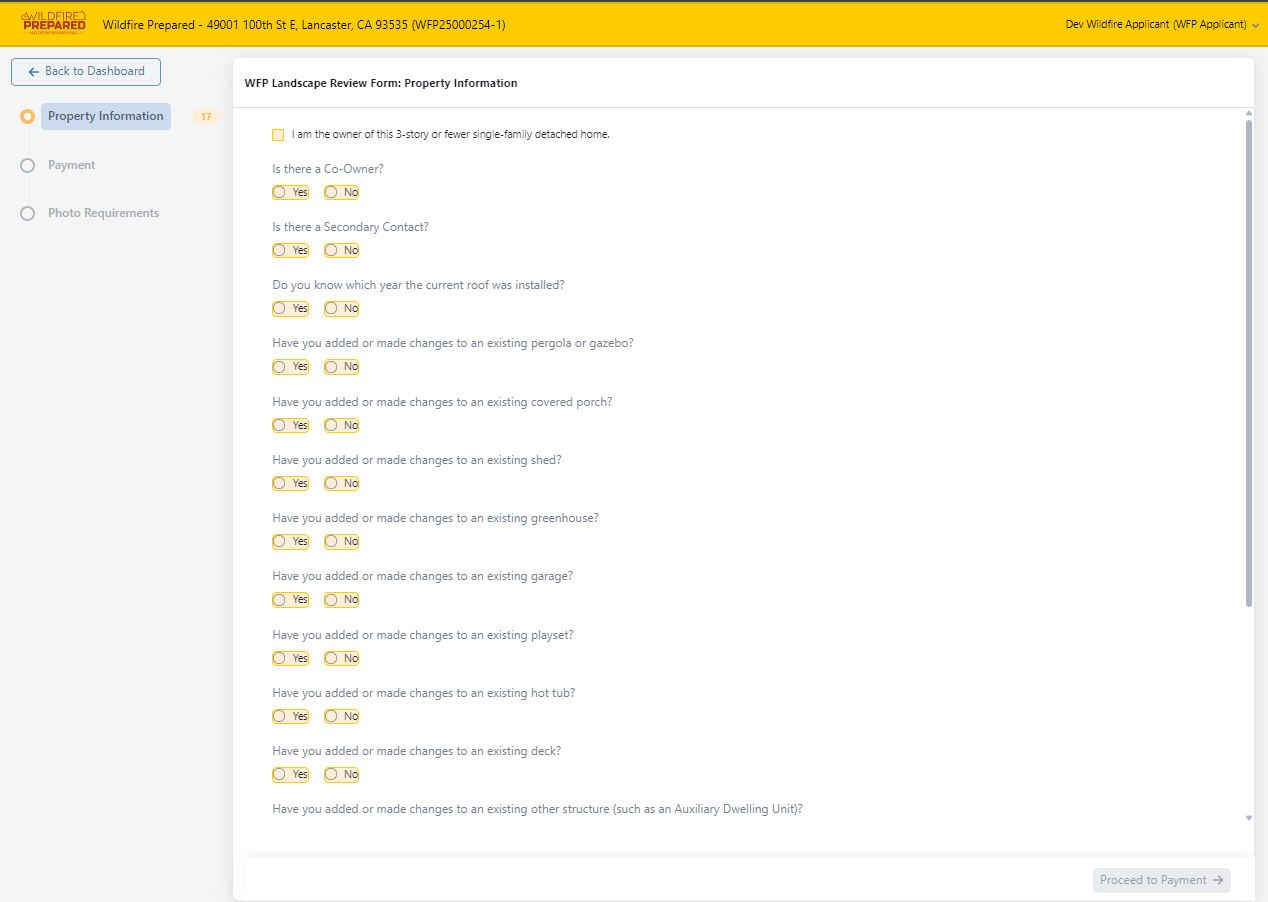Choose Yes for roof installation year known

[x=280, y=309]
